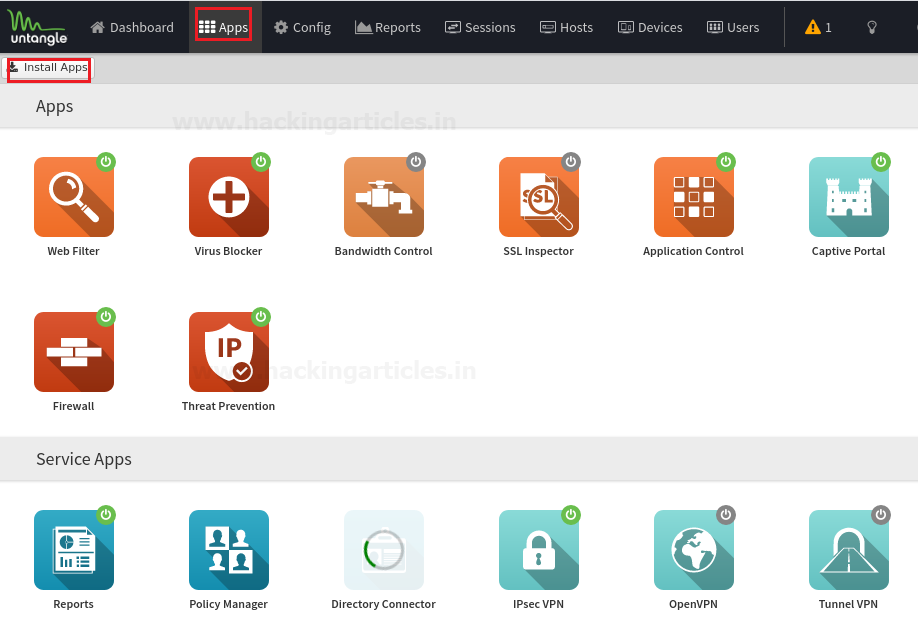The height and width of the screenshot is (643, 918).
Task: Click the grey power indicator on Bandwidth Control
Action: click(416, 162)
